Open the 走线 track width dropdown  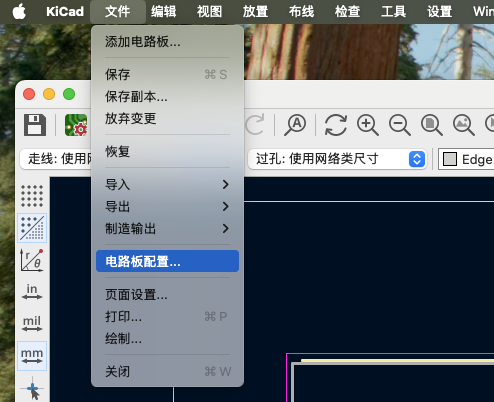tap(55, 159)
